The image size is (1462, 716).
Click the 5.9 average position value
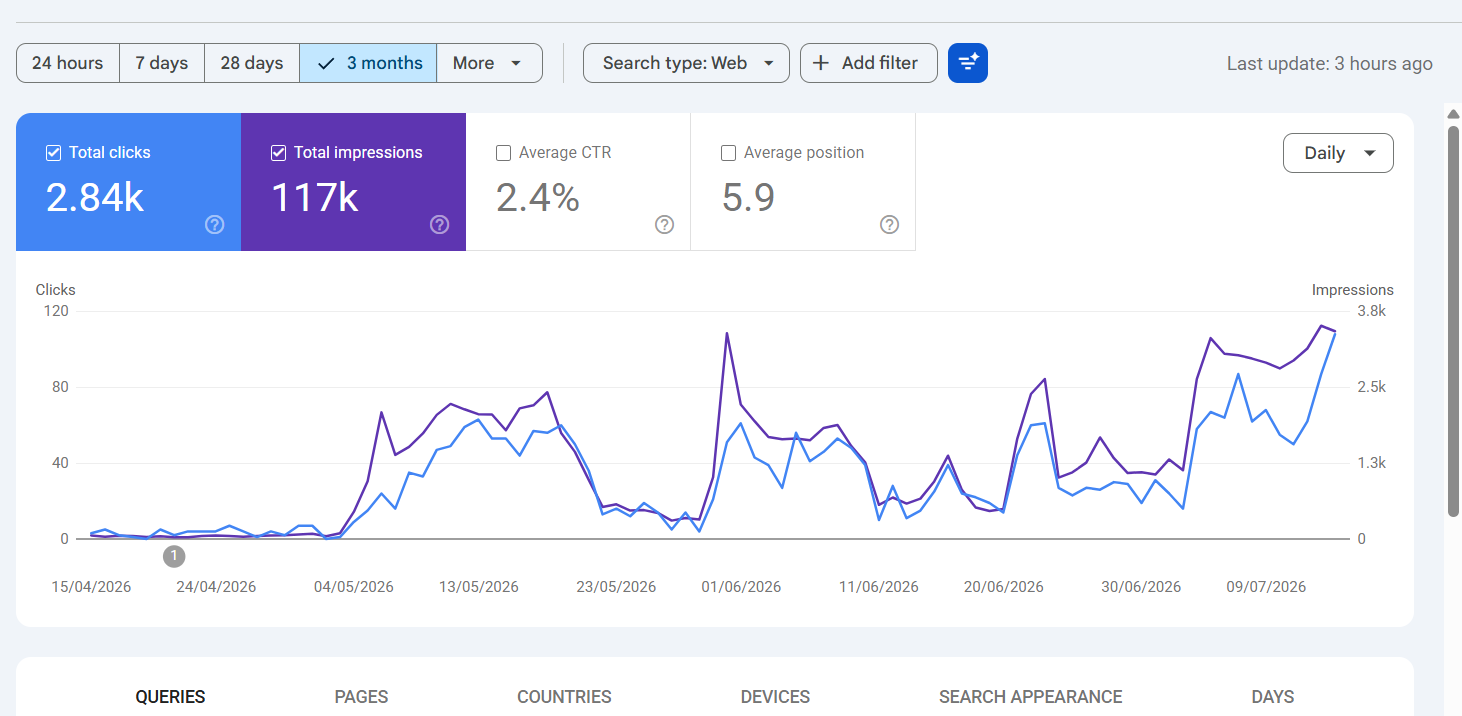point(748,198)
